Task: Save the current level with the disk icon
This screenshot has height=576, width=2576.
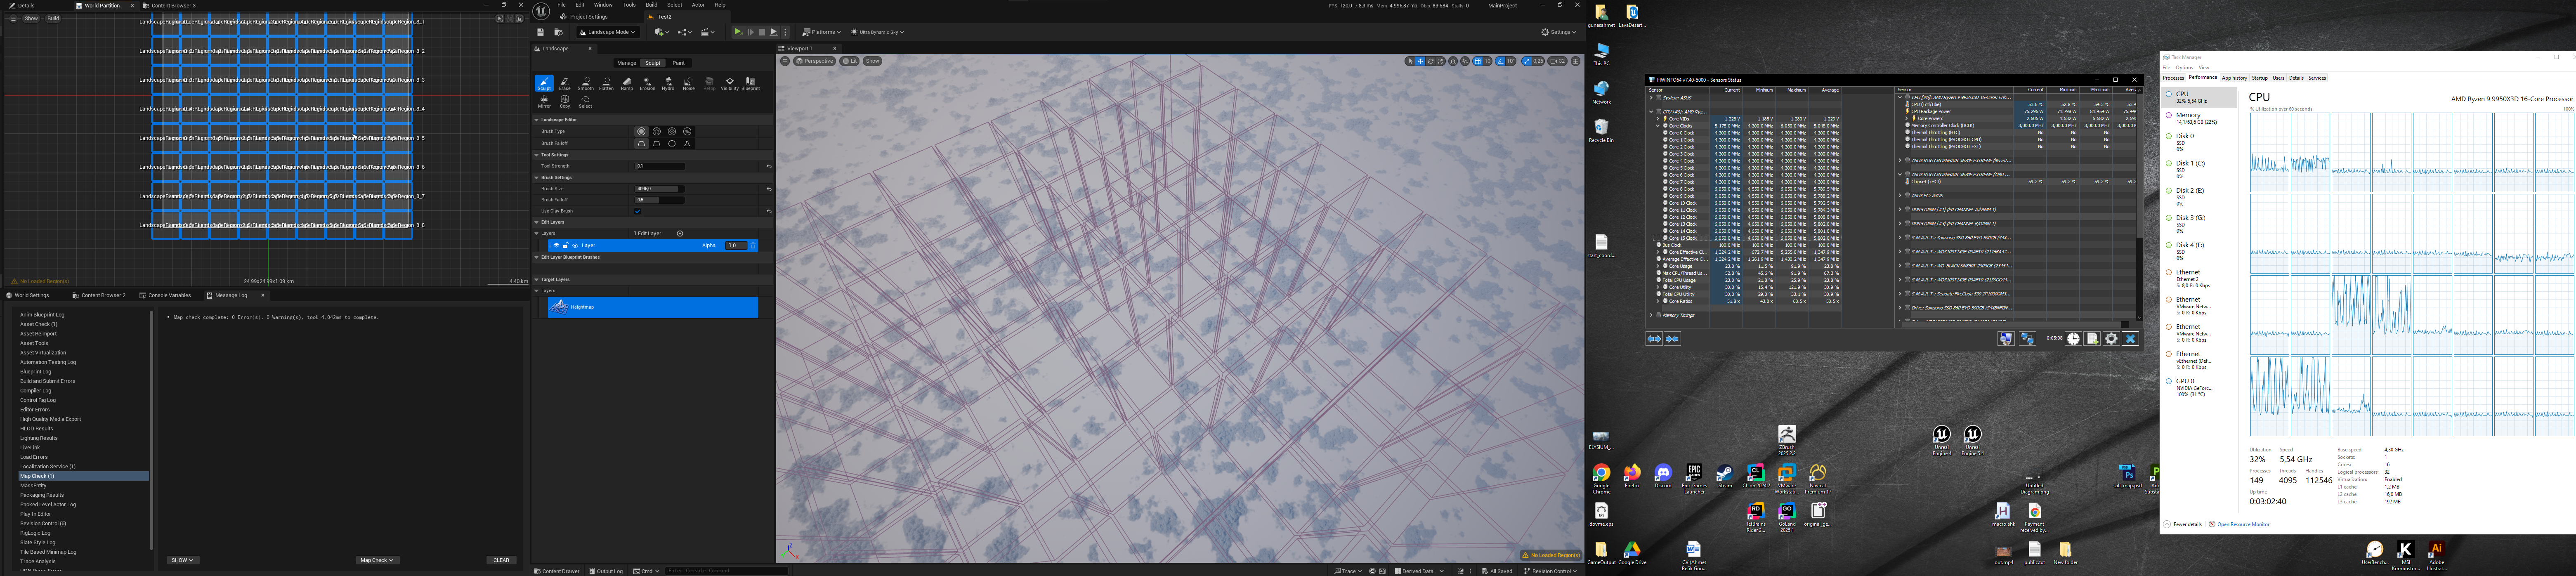Action: coord(541,32)
